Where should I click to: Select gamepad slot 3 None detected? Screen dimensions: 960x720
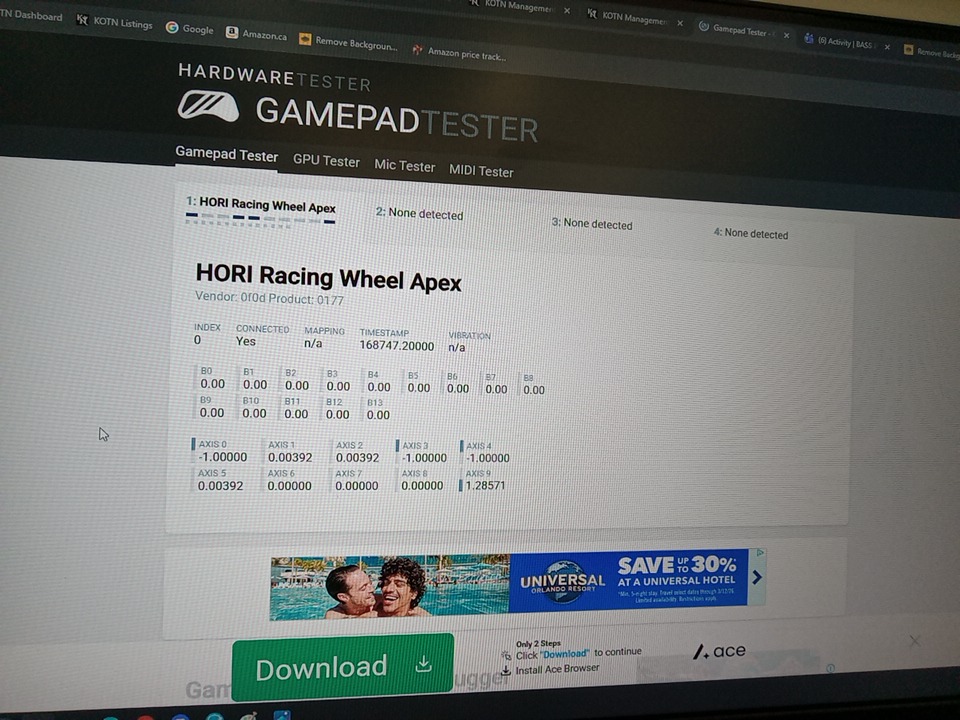[x=592, y=224]
